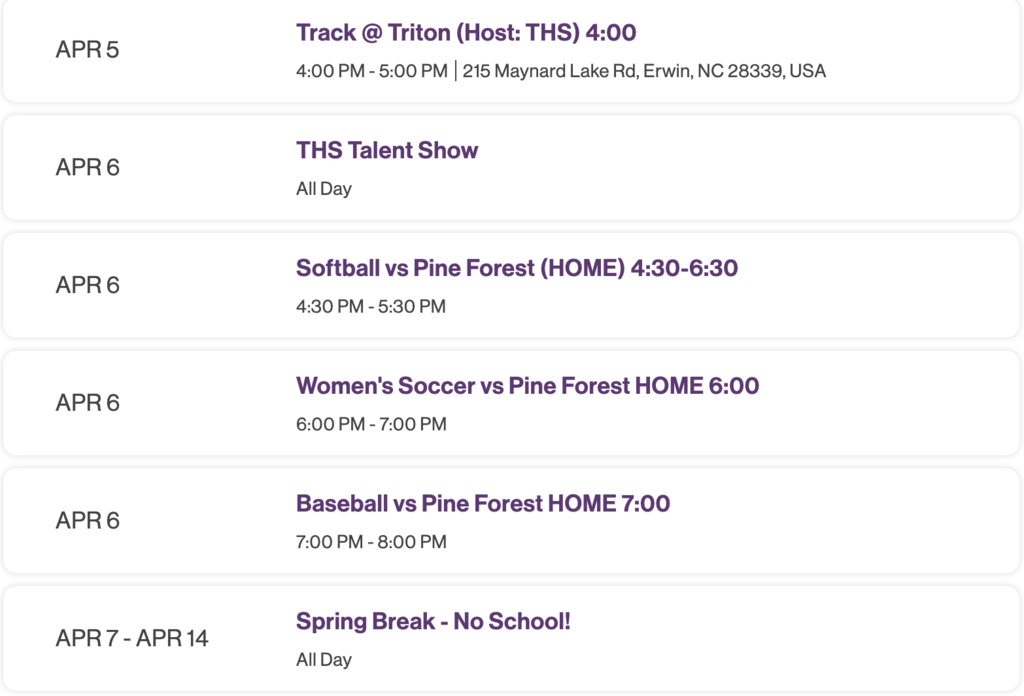Click the 4:30 PM - 5:30 PM time text
Screen dimensions: 1024x696
coord(370,306)
